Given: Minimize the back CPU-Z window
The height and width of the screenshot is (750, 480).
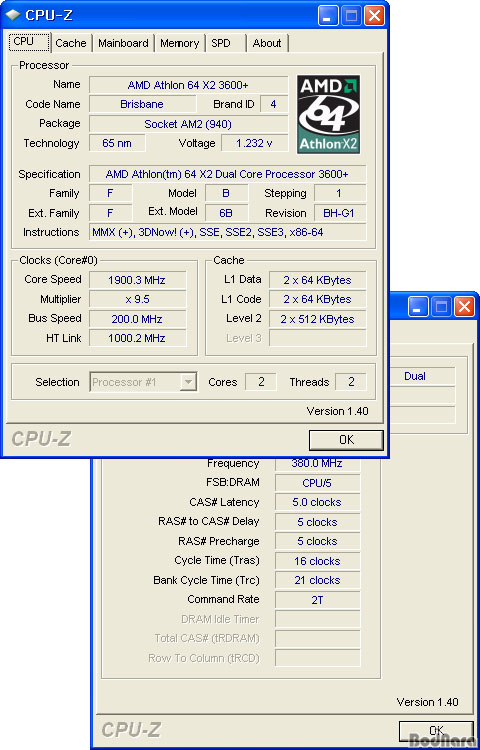Looking at the screenshot, I should (418, 306).
